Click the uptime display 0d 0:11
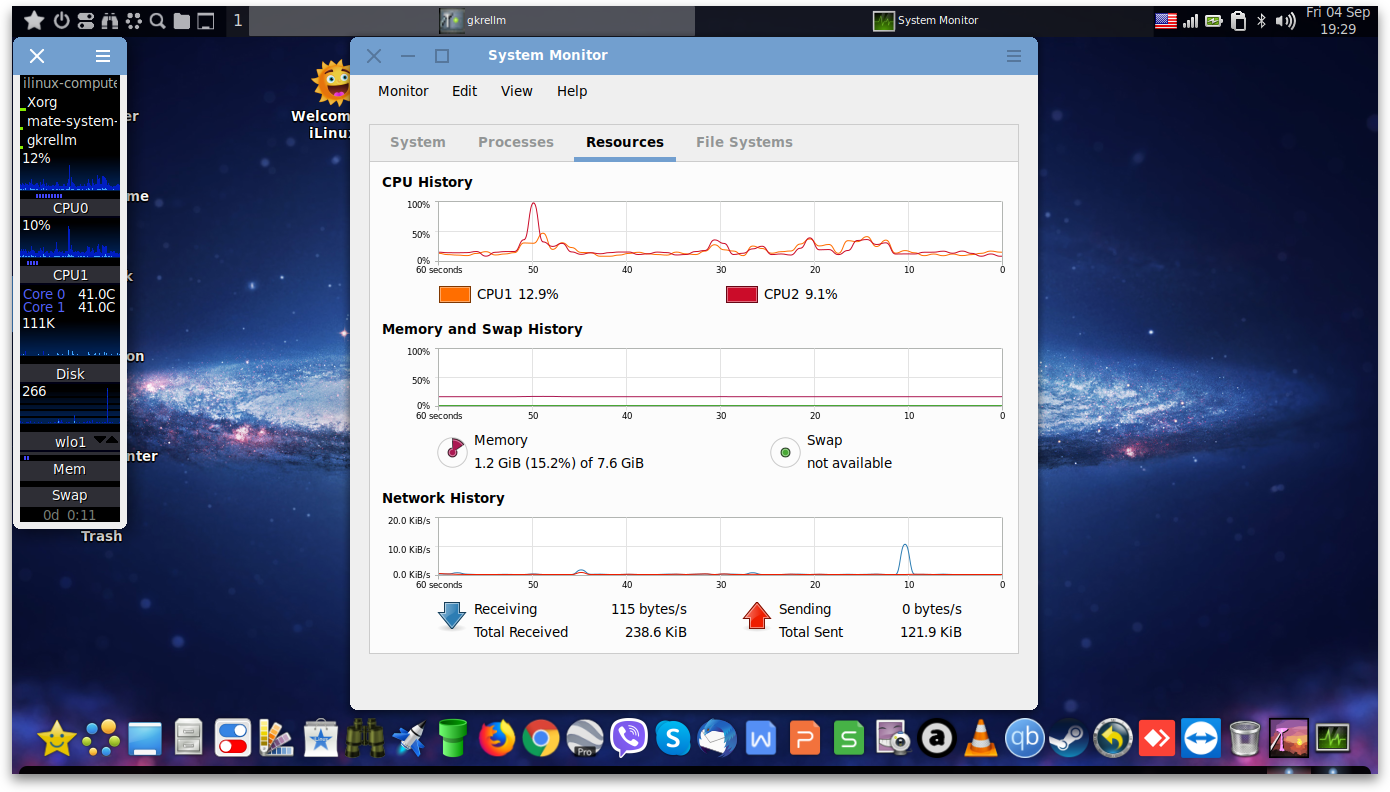 (70, 515)
